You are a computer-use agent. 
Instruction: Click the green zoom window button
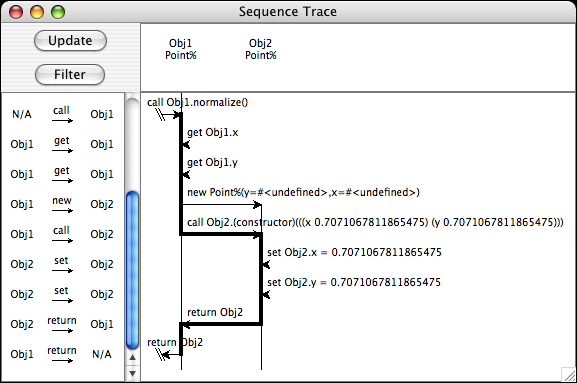(58, 12)
